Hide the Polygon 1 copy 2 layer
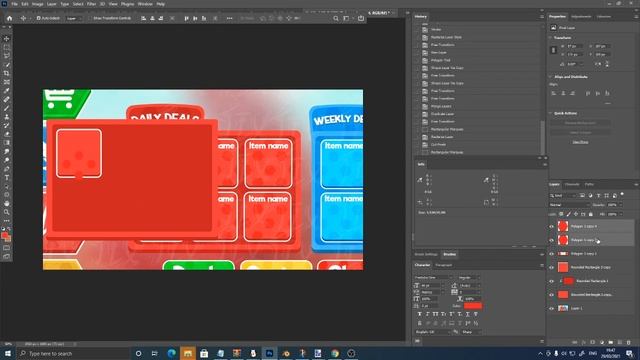This screenshot has height=360, width=640. tap(551, 254)
